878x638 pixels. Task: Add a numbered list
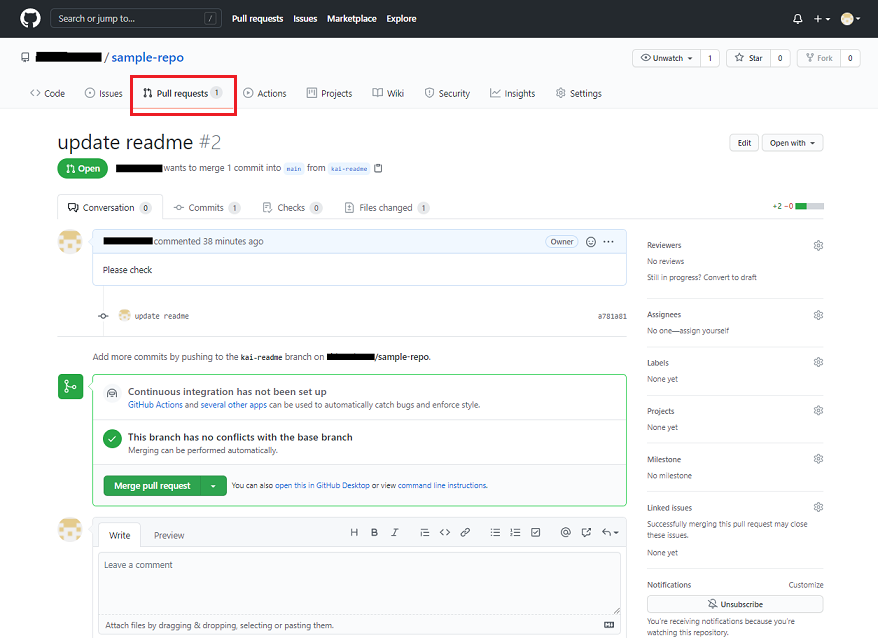click(515, 533)
